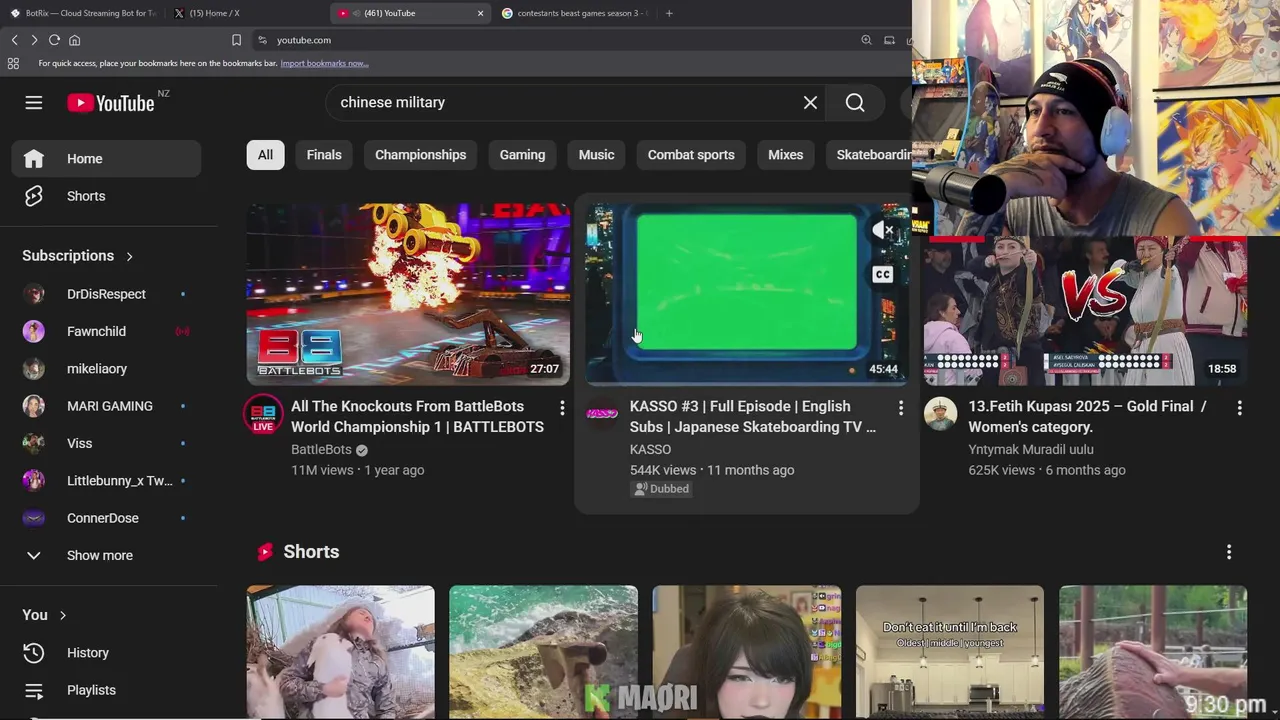This screenshot has height=720, width=1280.
Task: Open options menu for BattleBots video
Action: (x=562, y=408)
